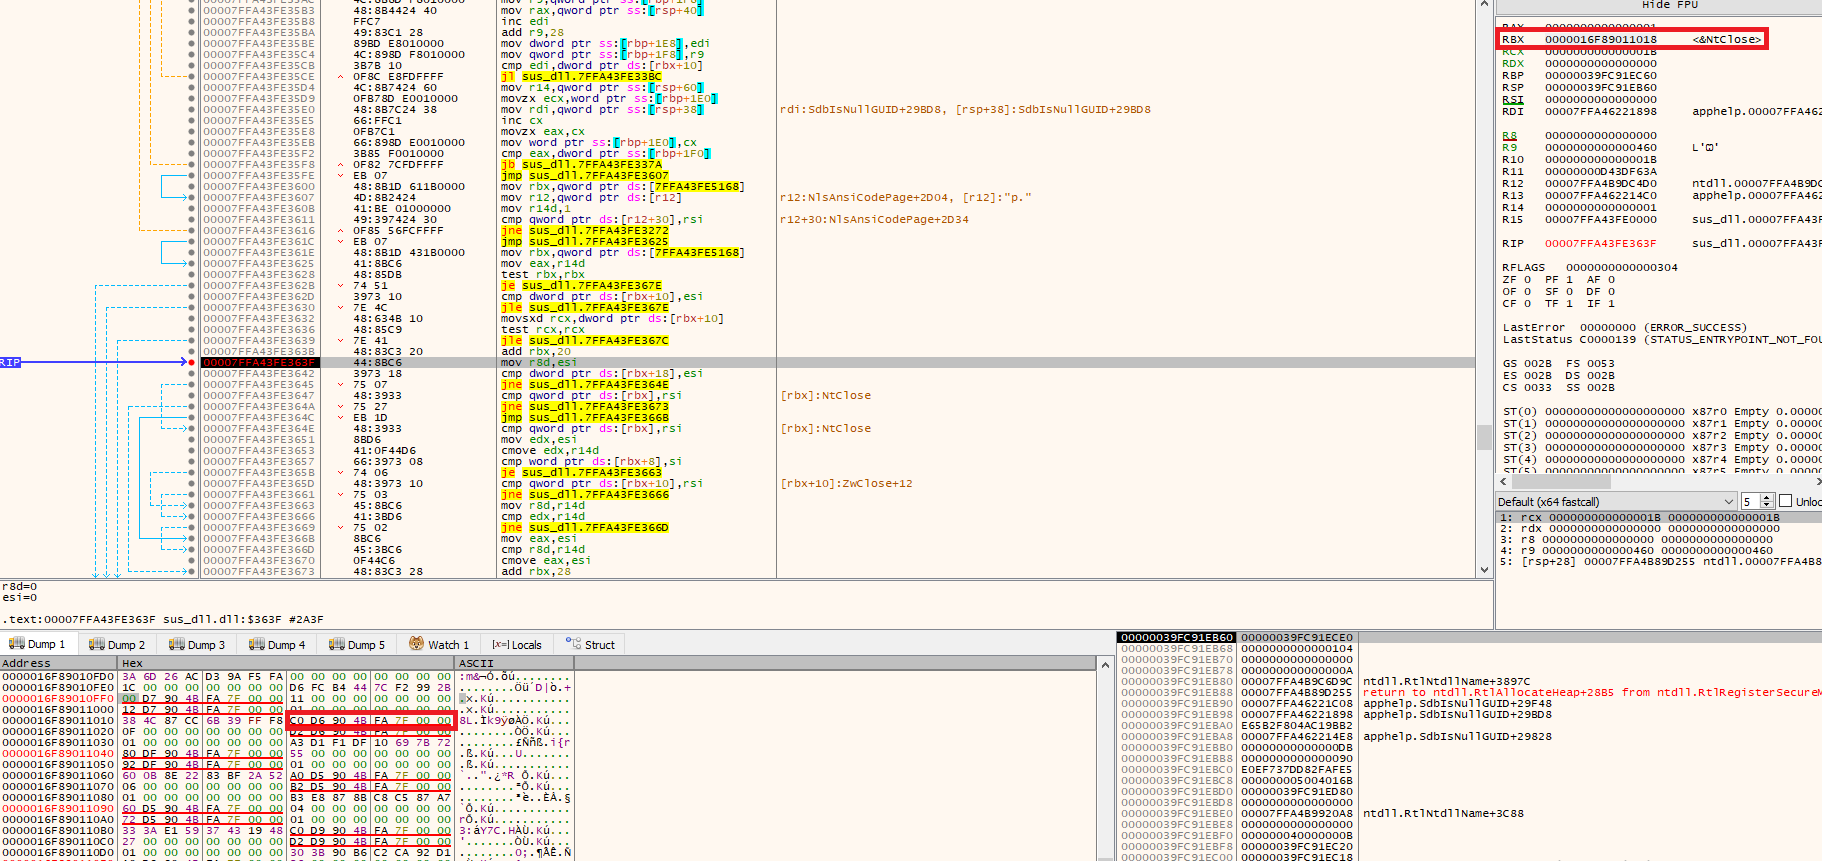Click the 'jb sus_dll.7FFA43FE337A' jump instruction

[581, 164]
